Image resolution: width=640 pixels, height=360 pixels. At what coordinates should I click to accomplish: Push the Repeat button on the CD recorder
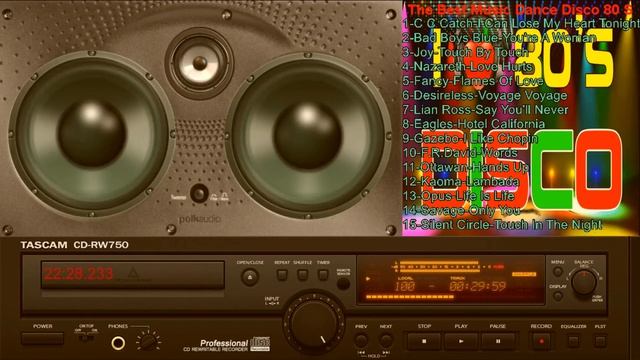click(282, 275)
